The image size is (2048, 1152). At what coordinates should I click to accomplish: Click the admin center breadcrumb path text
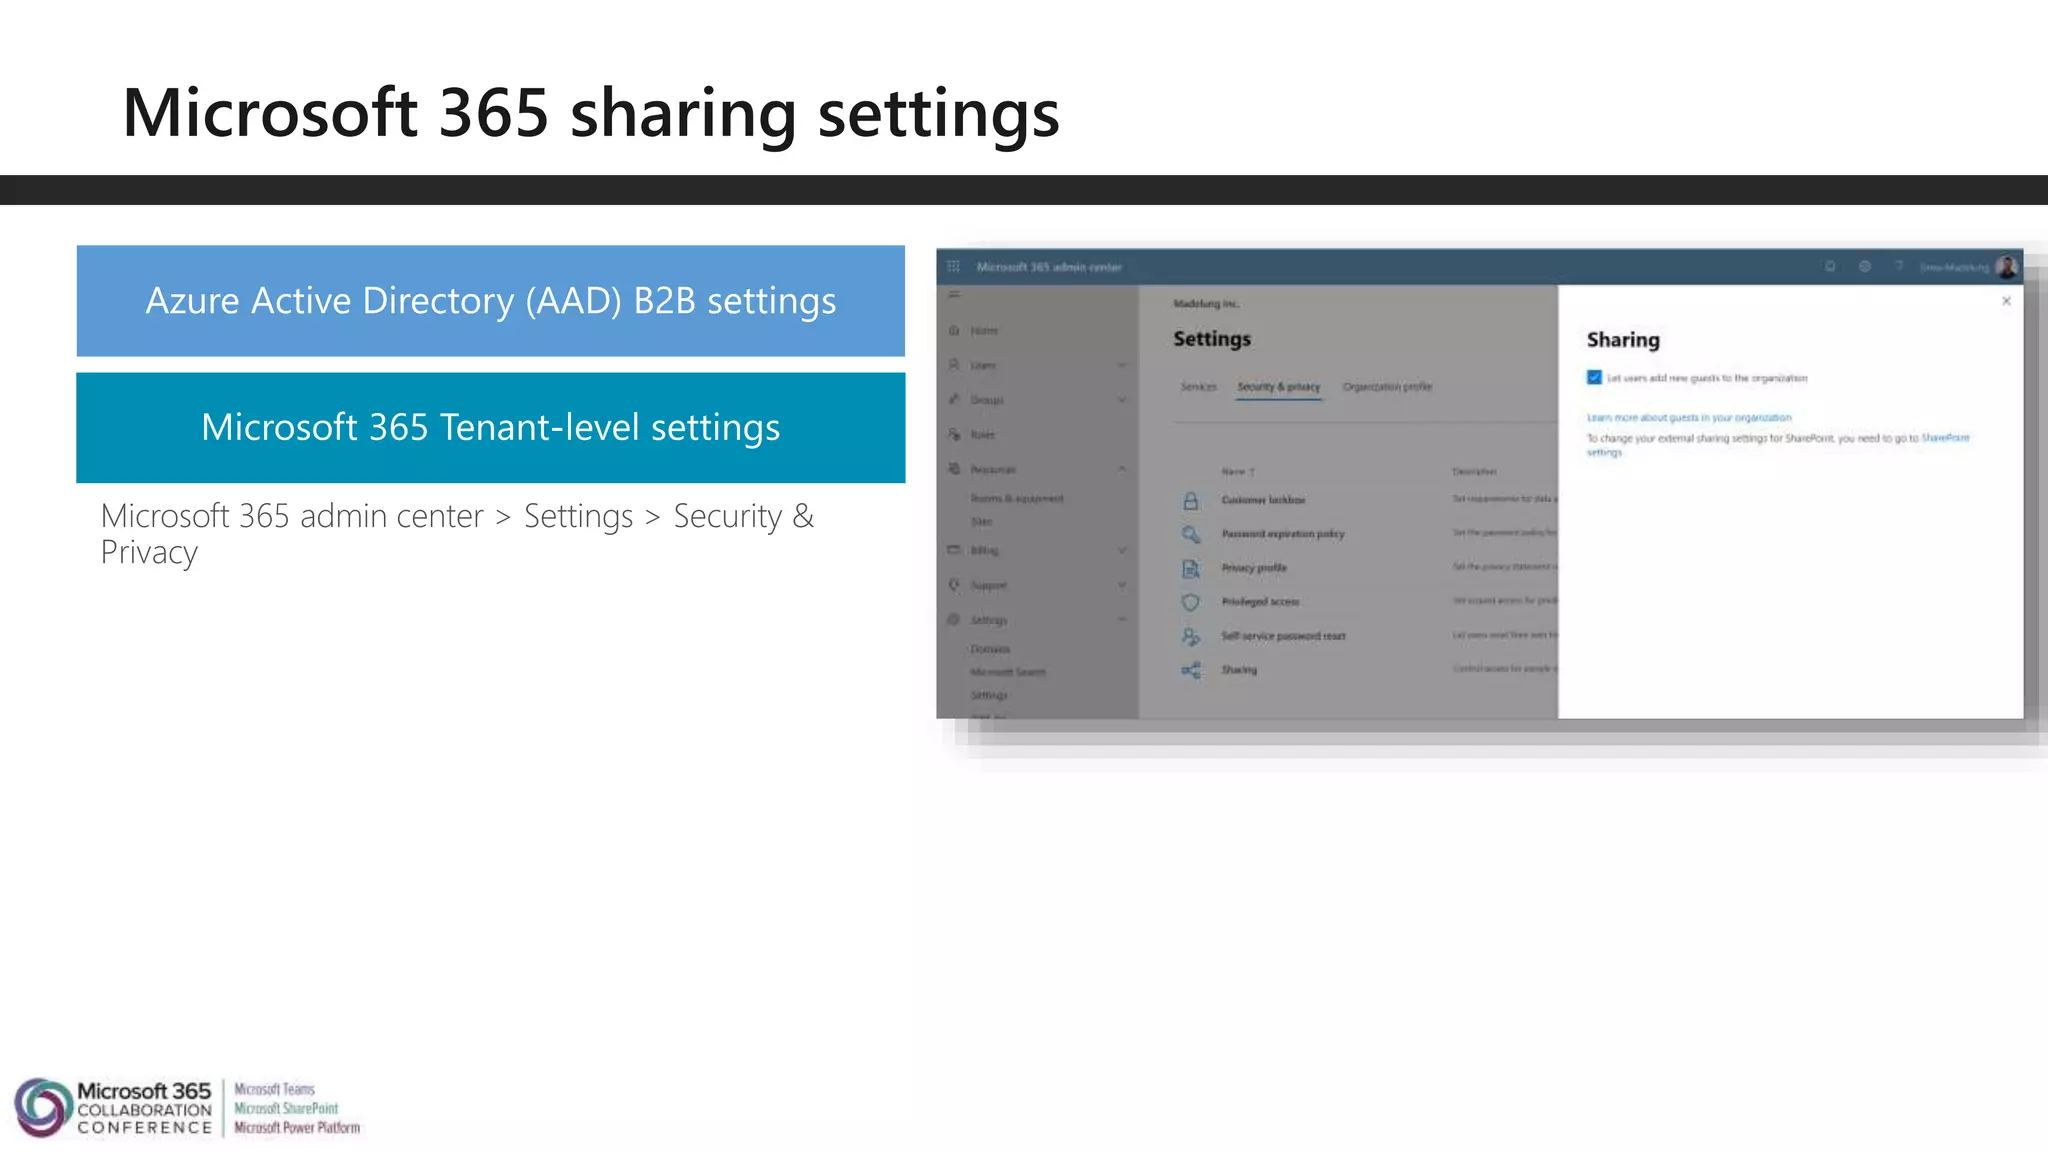pyautogui.click(x=458, y=534)
